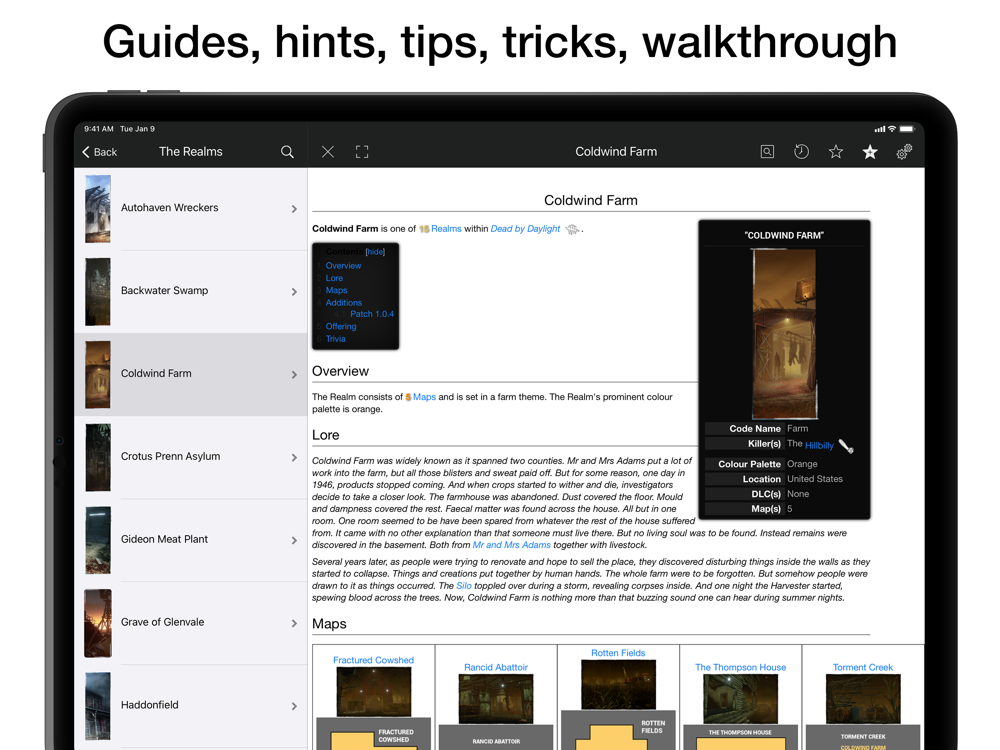Image resolution: width=1000 pixels, height=750 pixels.
Task: Click Grave of Glenvale thumbnail image
Action: (x=98, y=623)
